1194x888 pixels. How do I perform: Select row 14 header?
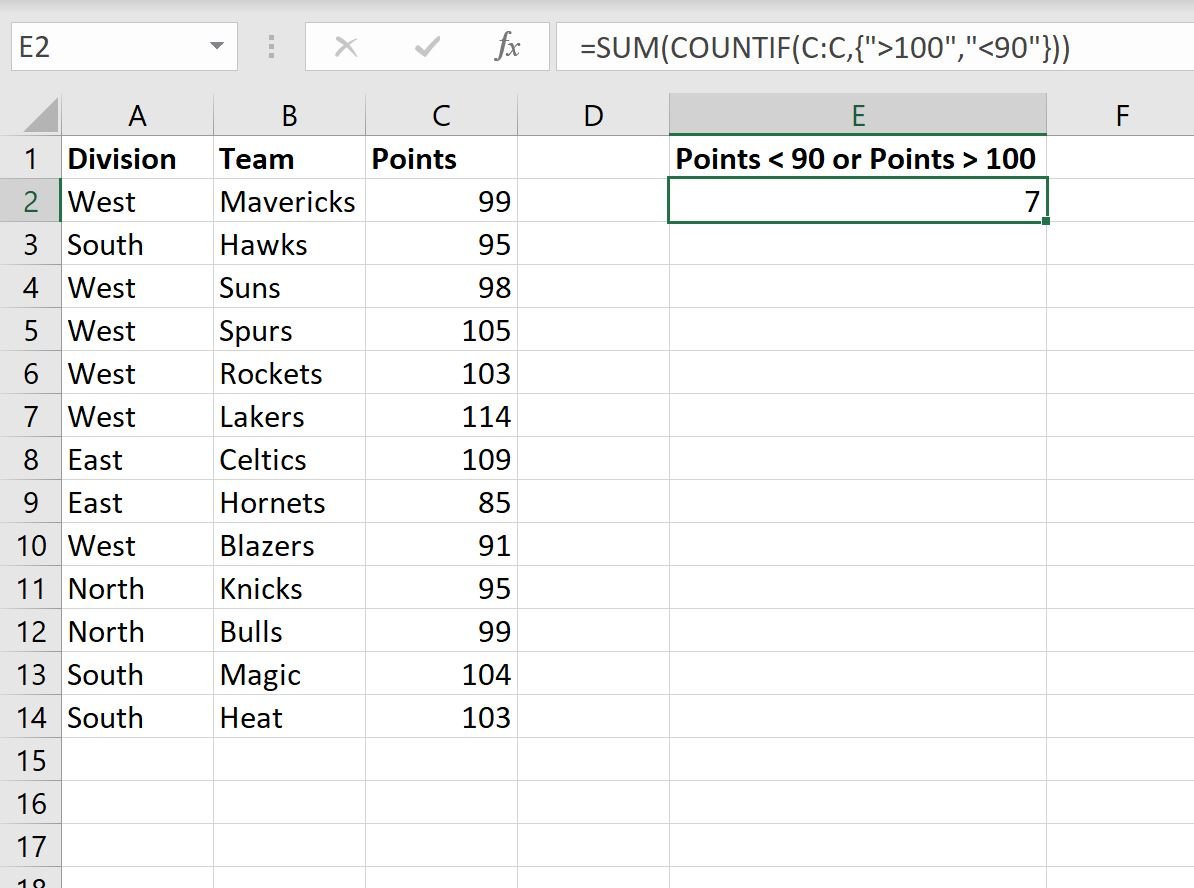30,717
